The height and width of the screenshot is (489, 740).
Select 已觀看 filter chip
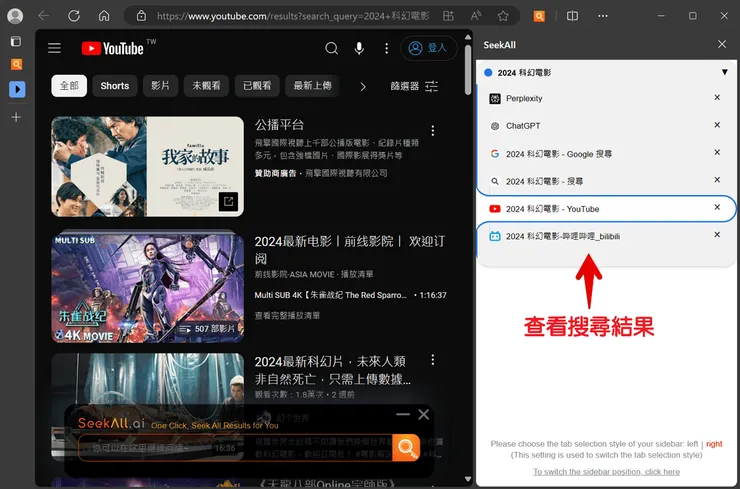(257, 86)
